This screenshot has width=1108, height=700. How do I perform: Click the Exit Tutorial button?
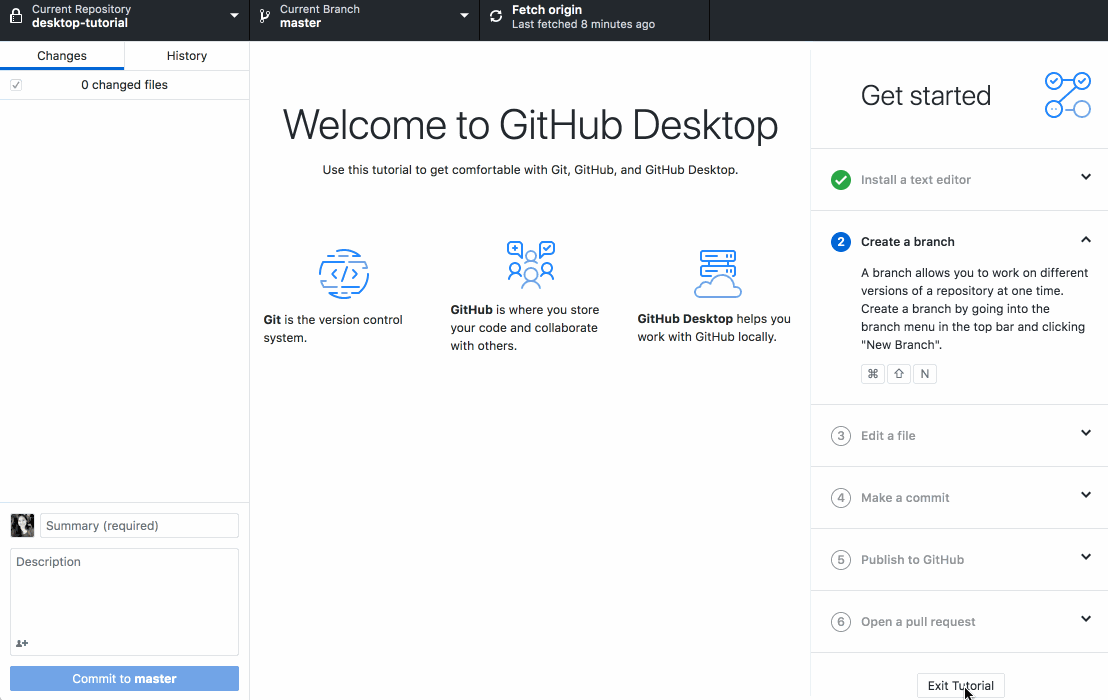tap(960, 685)
